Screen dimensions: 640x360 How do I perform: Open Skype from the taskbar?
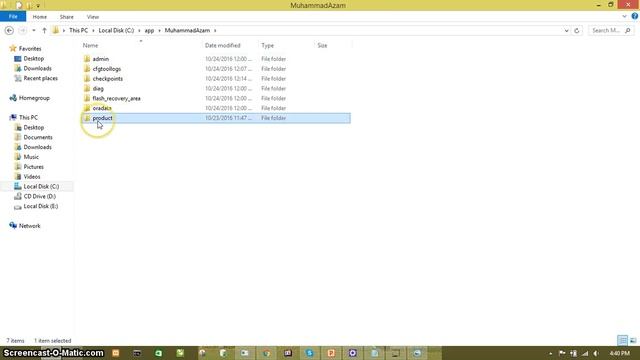click(309, 353)
